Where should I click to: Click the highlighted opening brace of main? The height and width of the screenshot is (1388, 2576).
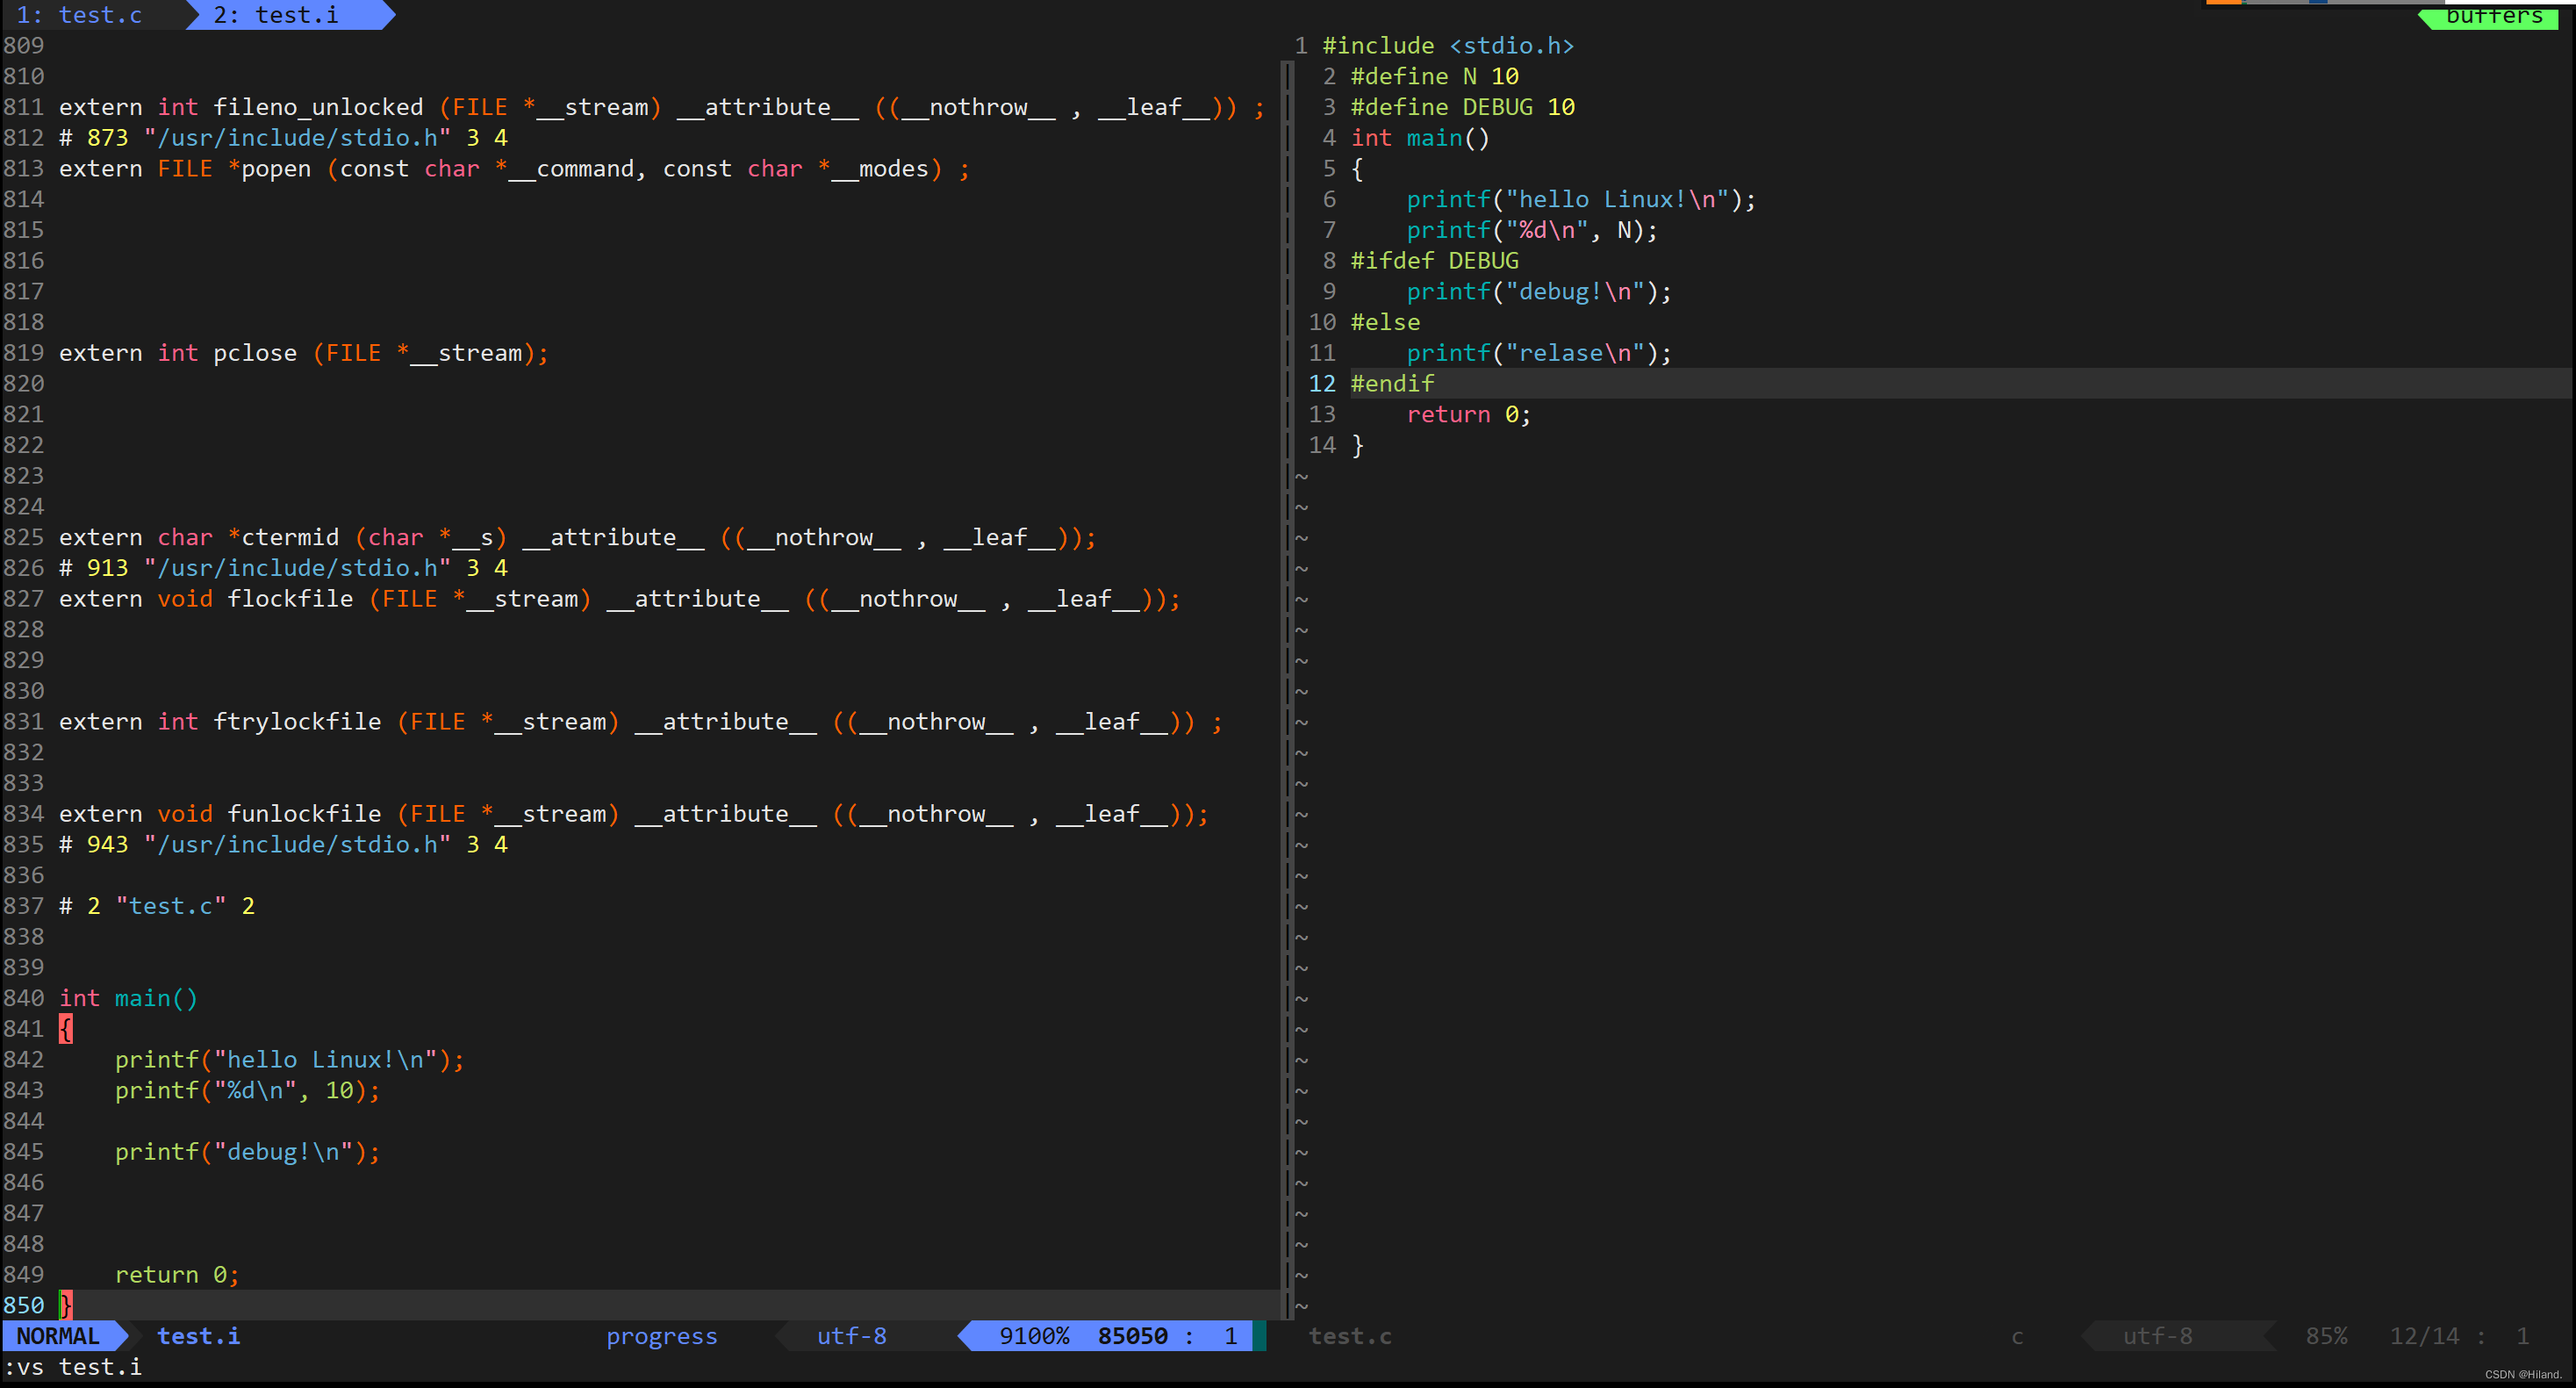point(66,1029)
